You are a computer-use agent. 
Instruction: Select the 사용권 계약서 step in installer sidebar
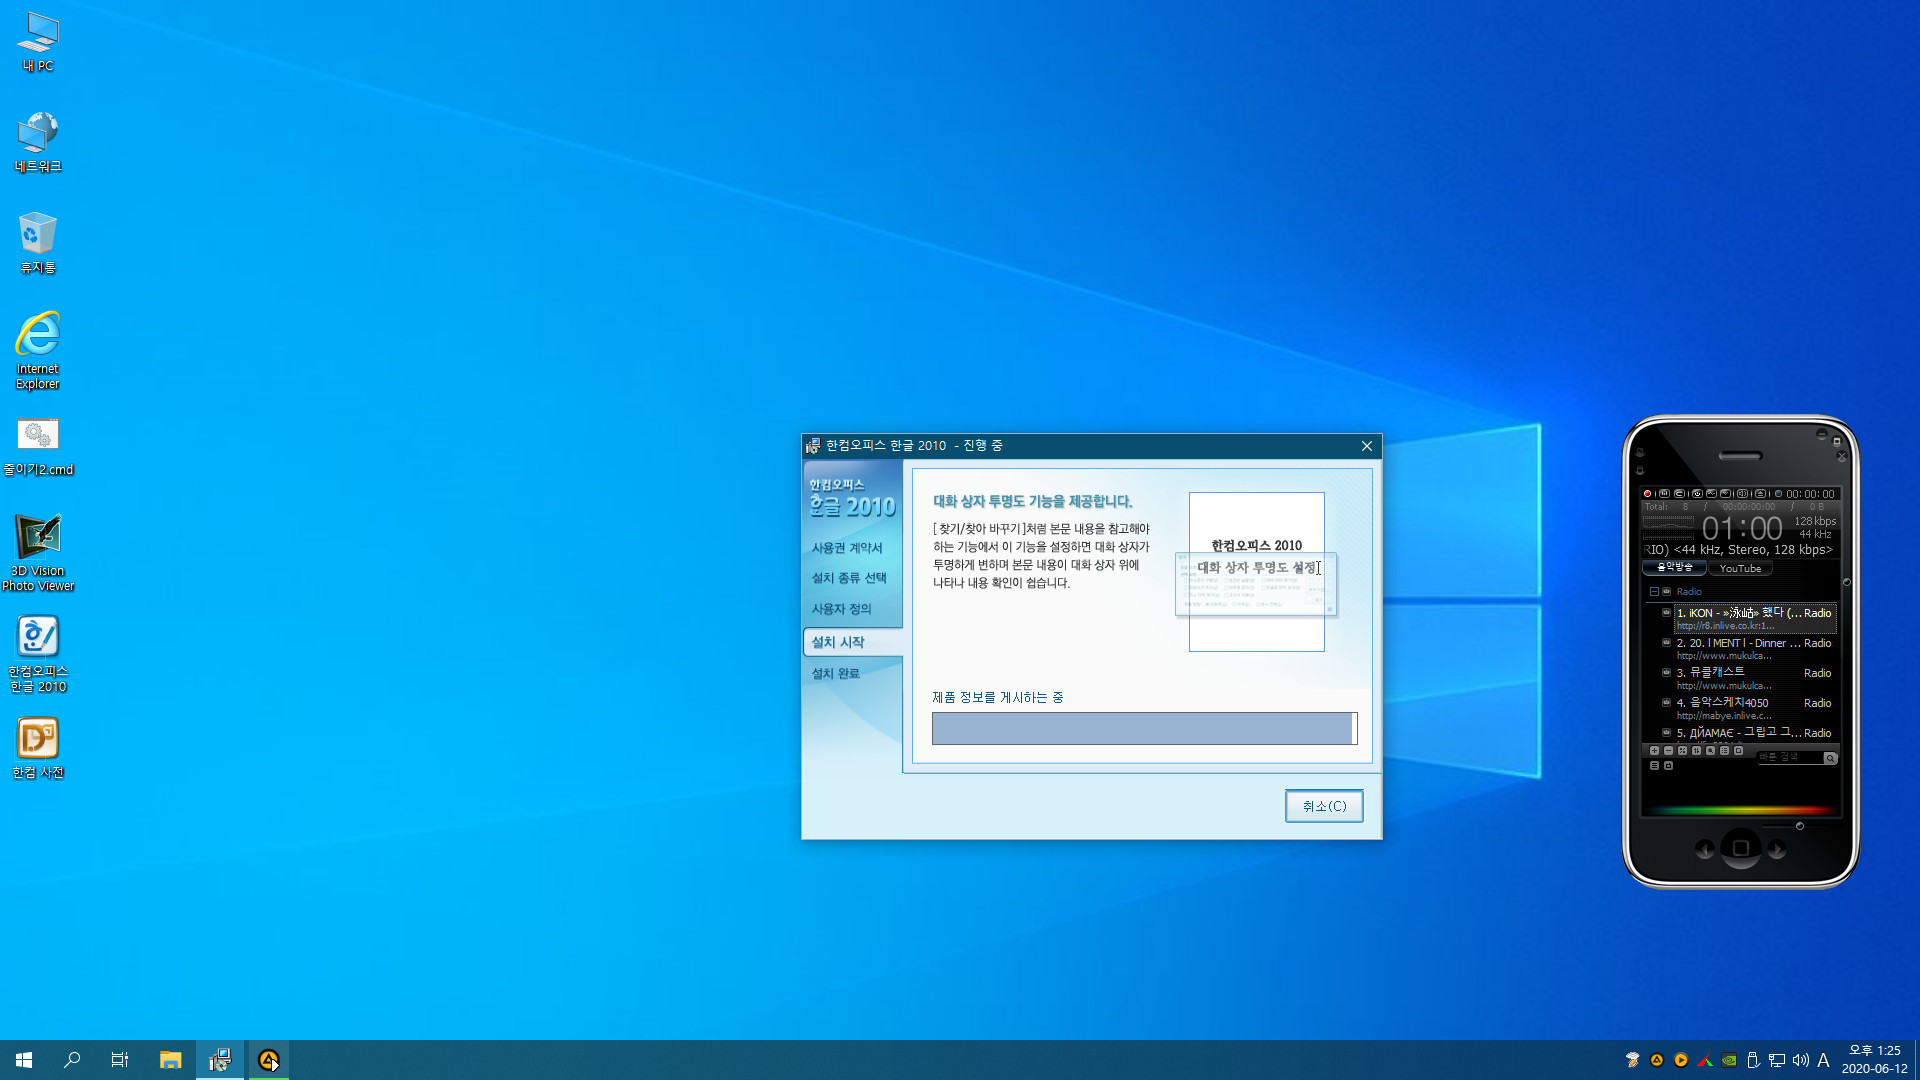tap(847, 548)
